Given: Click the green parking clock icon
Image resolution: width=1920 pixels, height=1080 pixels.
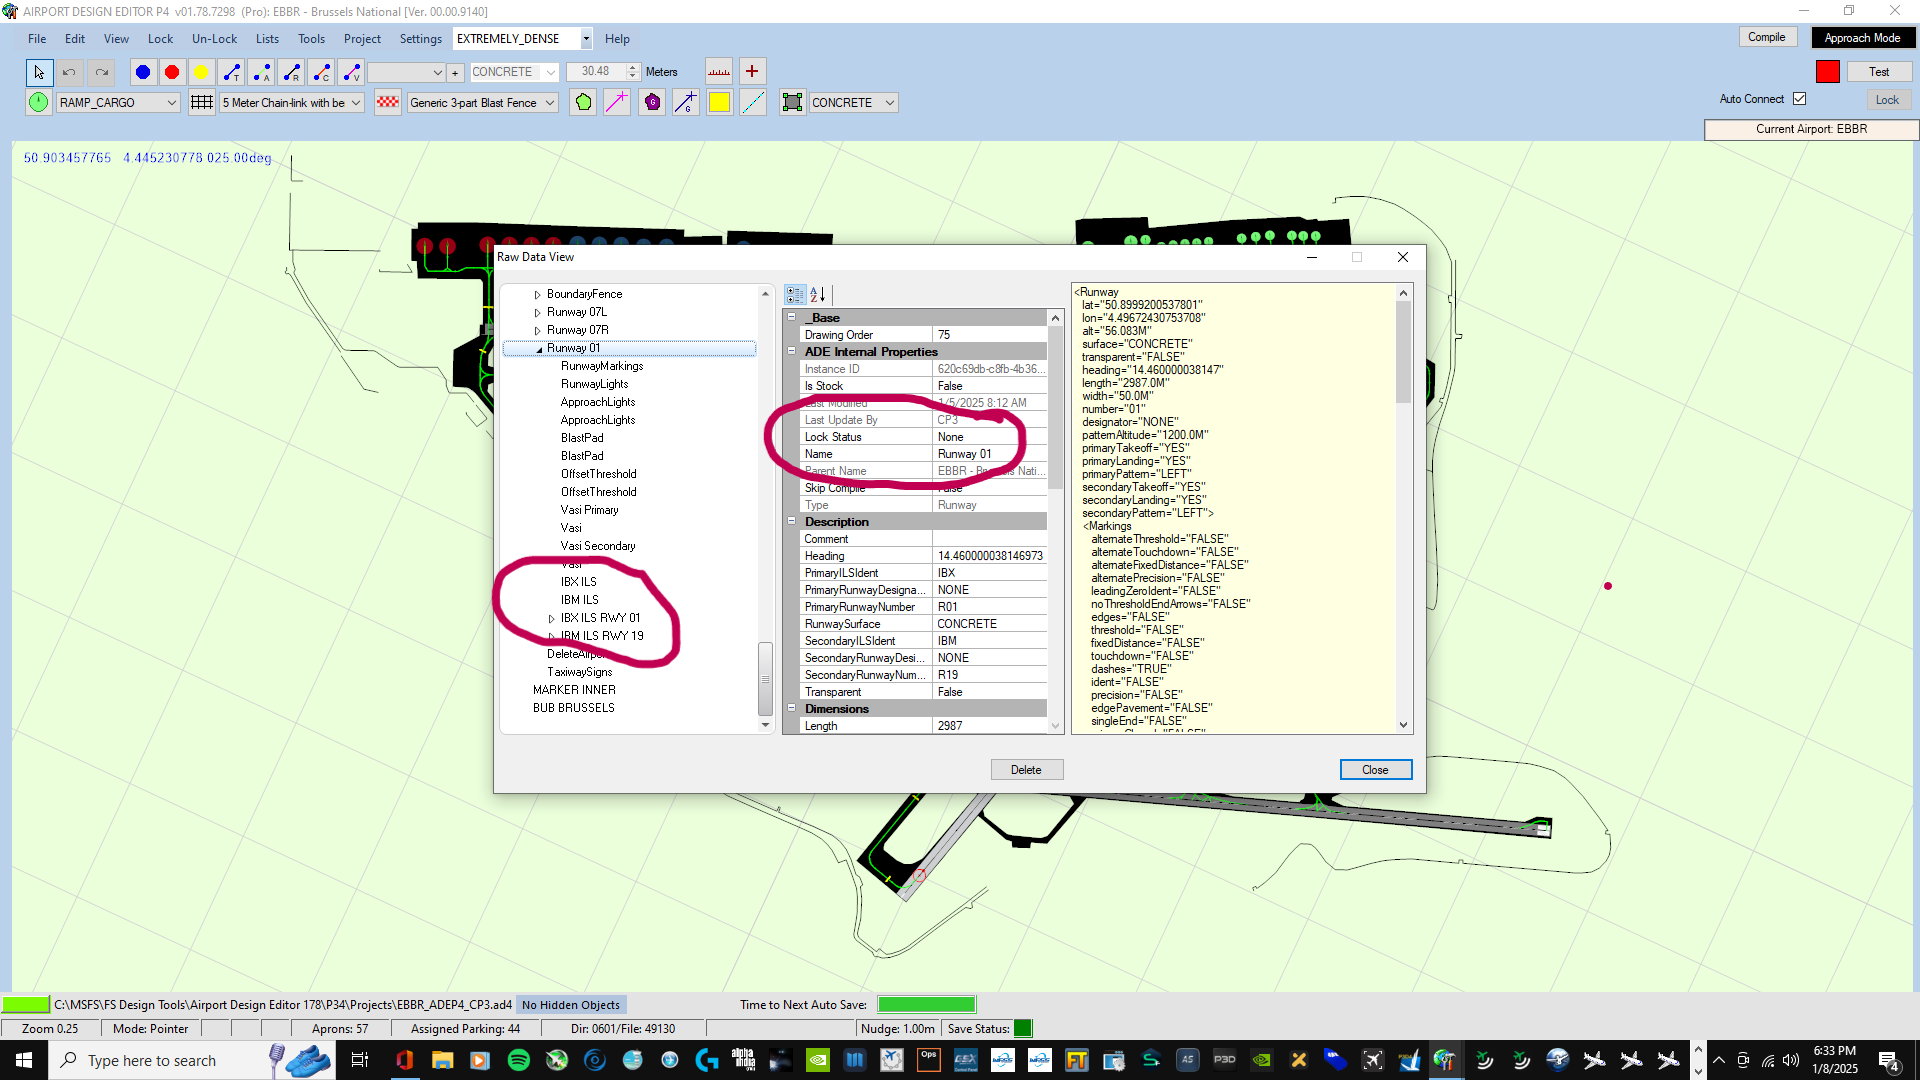Looking at the screenshot, I should tap(38, 102).
